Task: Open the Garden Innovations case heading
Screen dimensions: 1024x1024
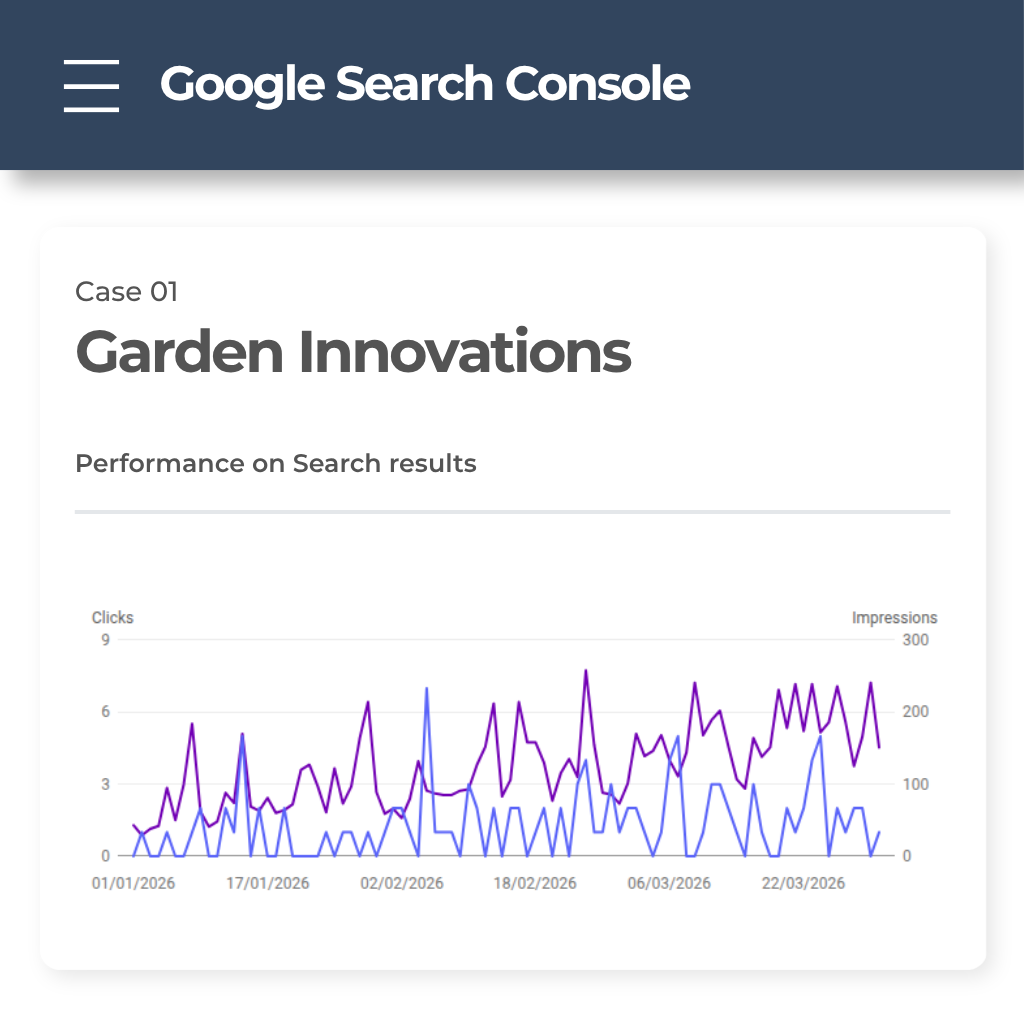Action: click(x=352, y=352)
